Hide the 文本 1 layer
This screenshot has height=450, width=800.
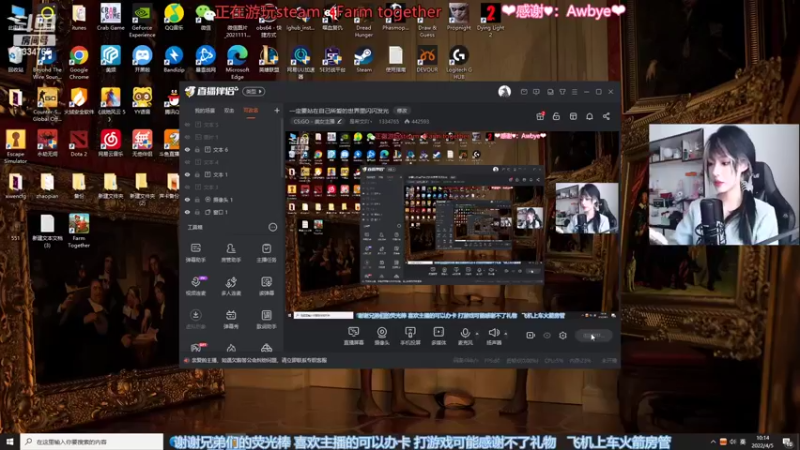pos(187,174)
